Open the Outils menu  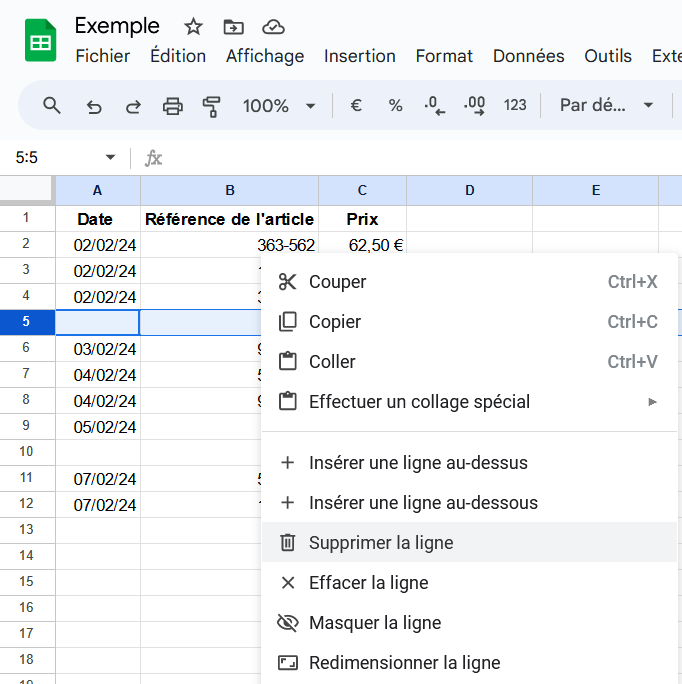coord(608,56)
